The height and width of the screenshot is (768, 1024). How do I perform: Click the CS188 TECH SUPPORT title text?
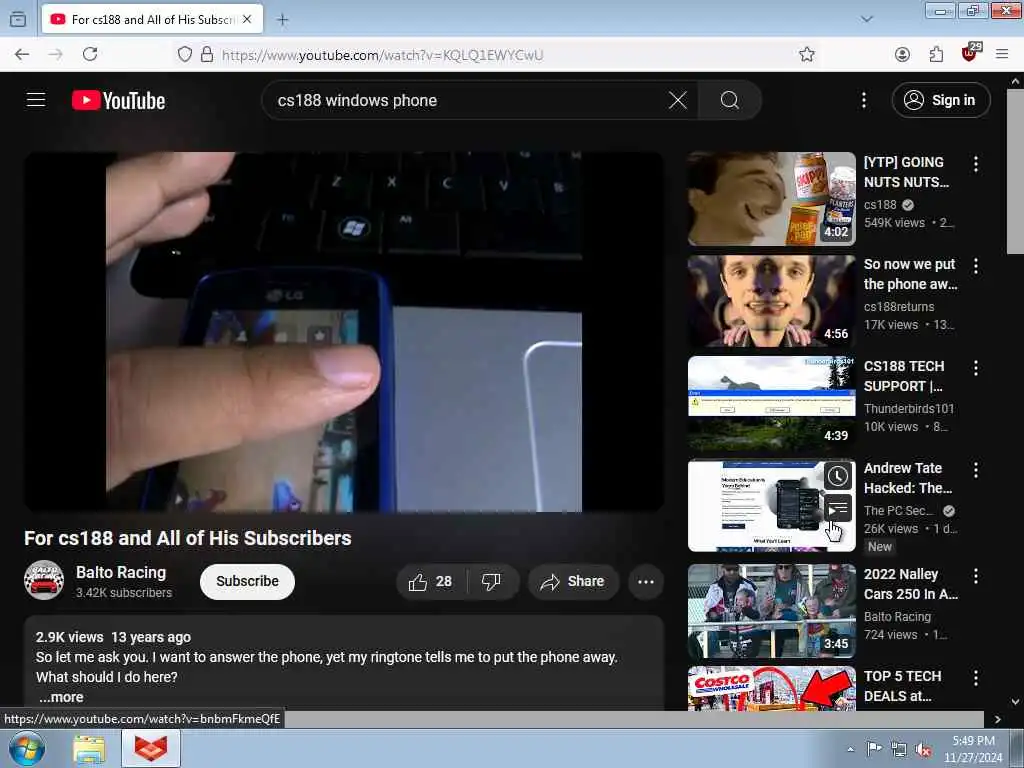[x=904, y=376]
